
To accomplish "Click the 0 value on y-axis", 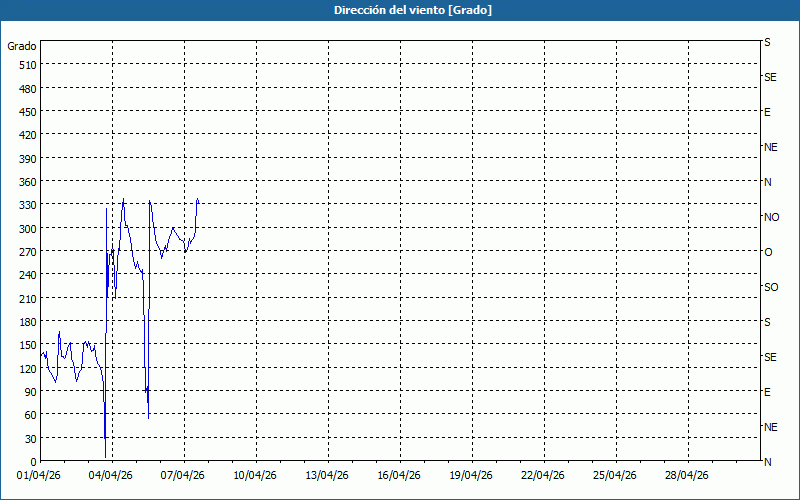I will (x=32, y=462).
